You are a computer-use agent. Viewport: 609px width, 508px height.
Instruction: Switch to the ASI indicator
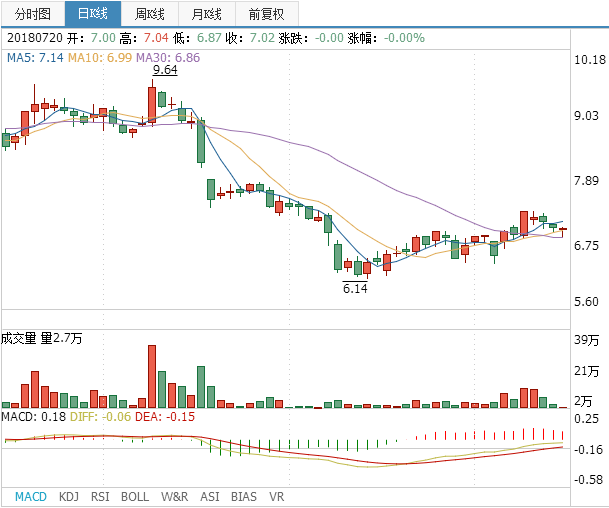210,496
